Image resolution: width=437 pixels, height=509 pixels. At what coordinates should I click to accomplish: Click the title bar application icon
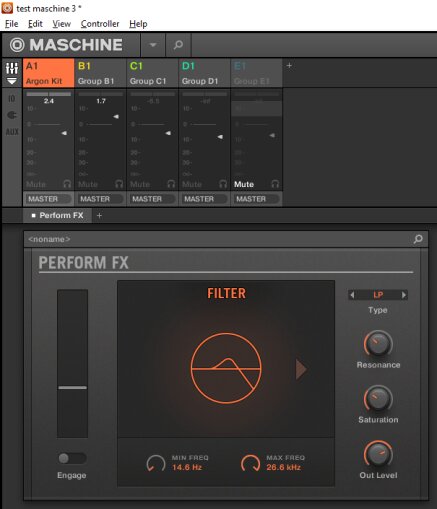click(x=7, y=8)
